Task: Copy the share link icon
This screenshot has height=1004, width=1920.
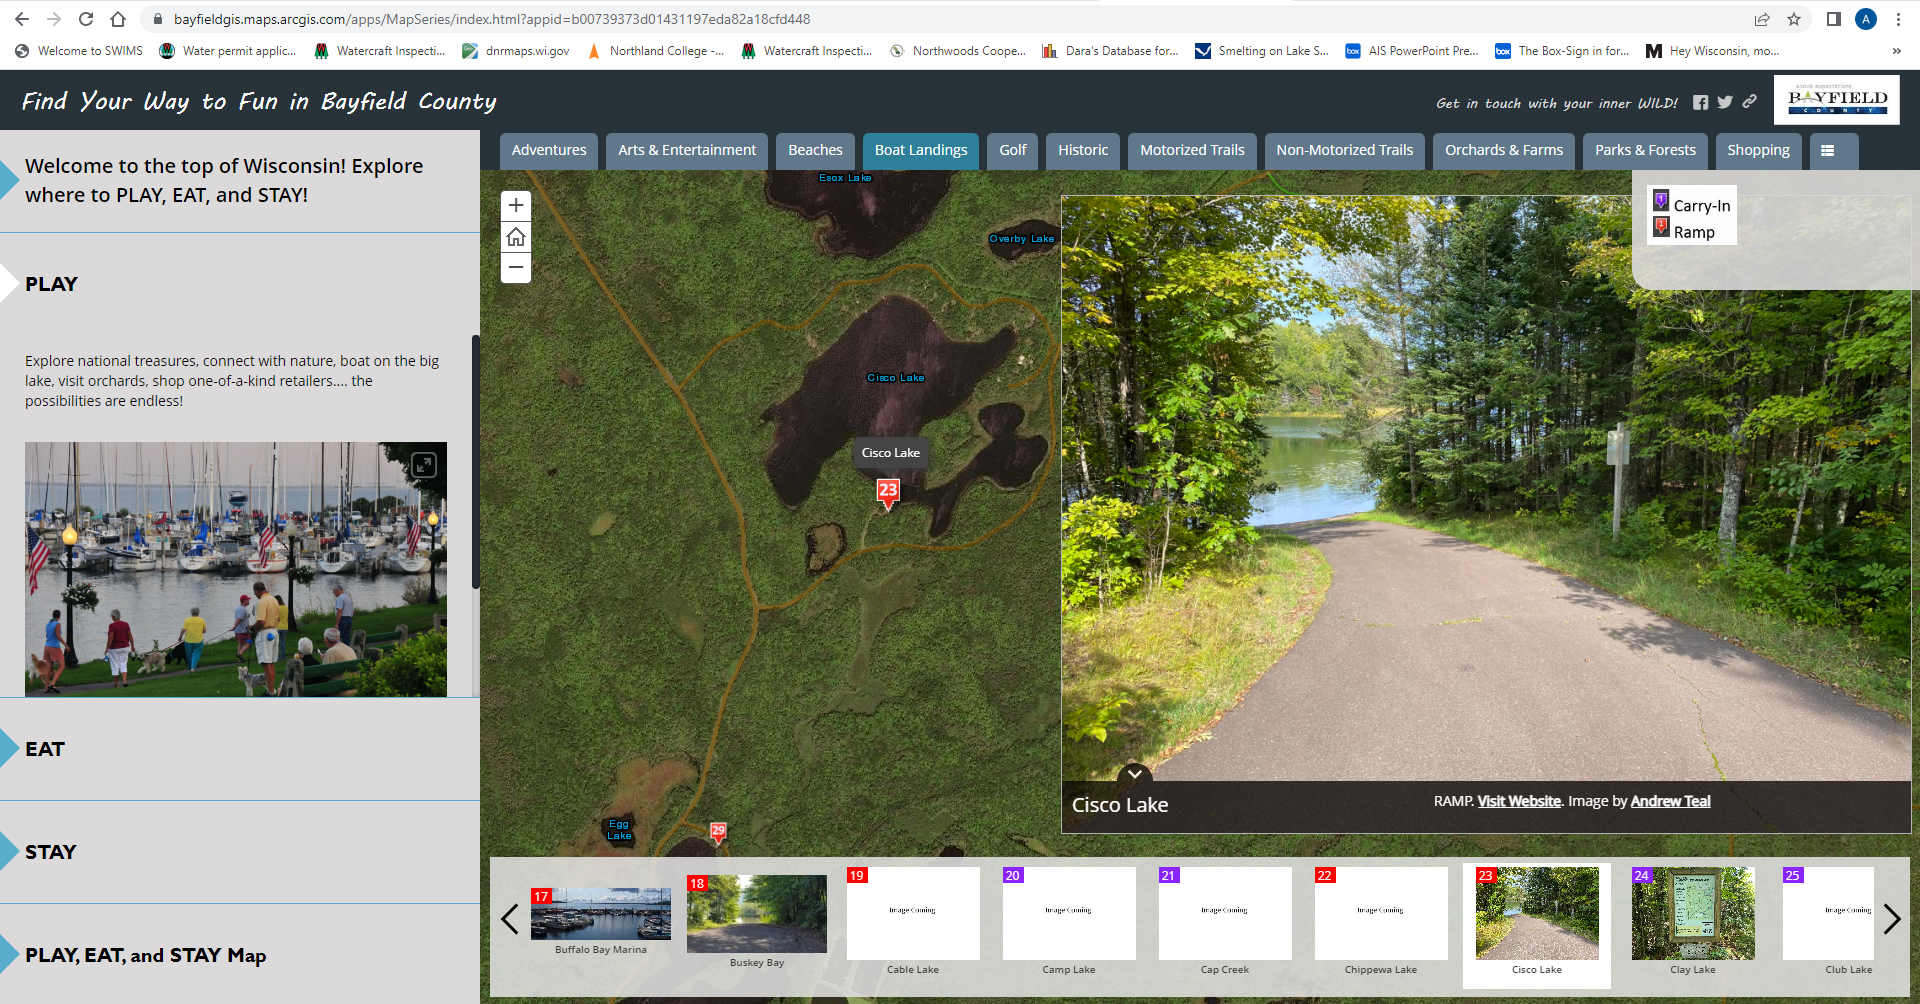Action: click(x=1749, y=101)
